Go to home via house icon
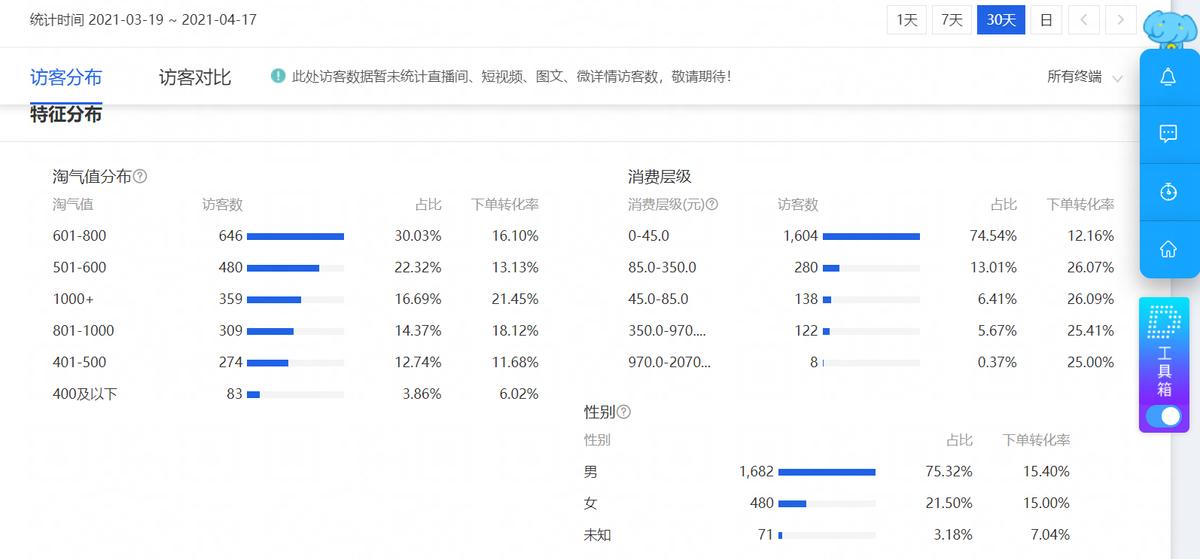The image size is (1200, 559). pyautogui.click(x=1167, y=249)
